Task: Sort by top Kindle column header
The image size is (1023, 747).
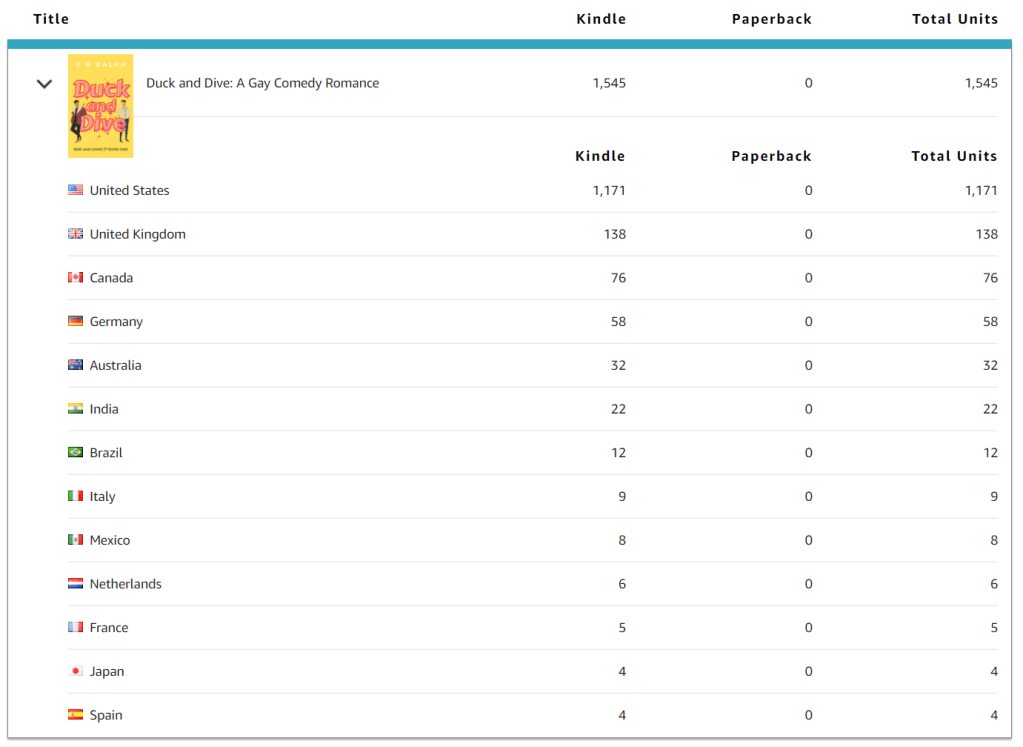Action: click(601, 19)
